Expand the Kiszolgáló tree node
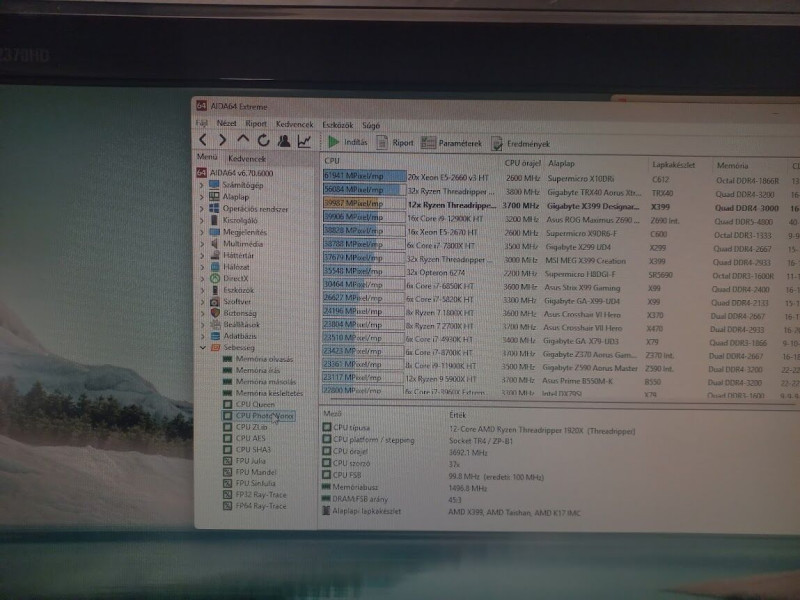800x600 pixels. pos(202,220)
